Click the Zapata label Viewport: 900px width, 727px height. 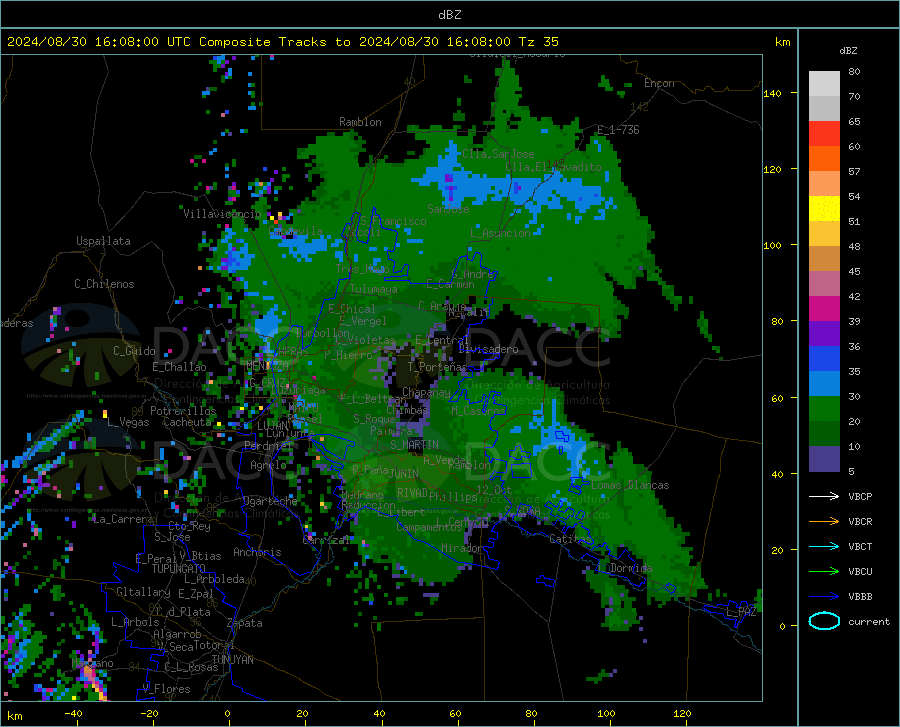click(245, 623)
